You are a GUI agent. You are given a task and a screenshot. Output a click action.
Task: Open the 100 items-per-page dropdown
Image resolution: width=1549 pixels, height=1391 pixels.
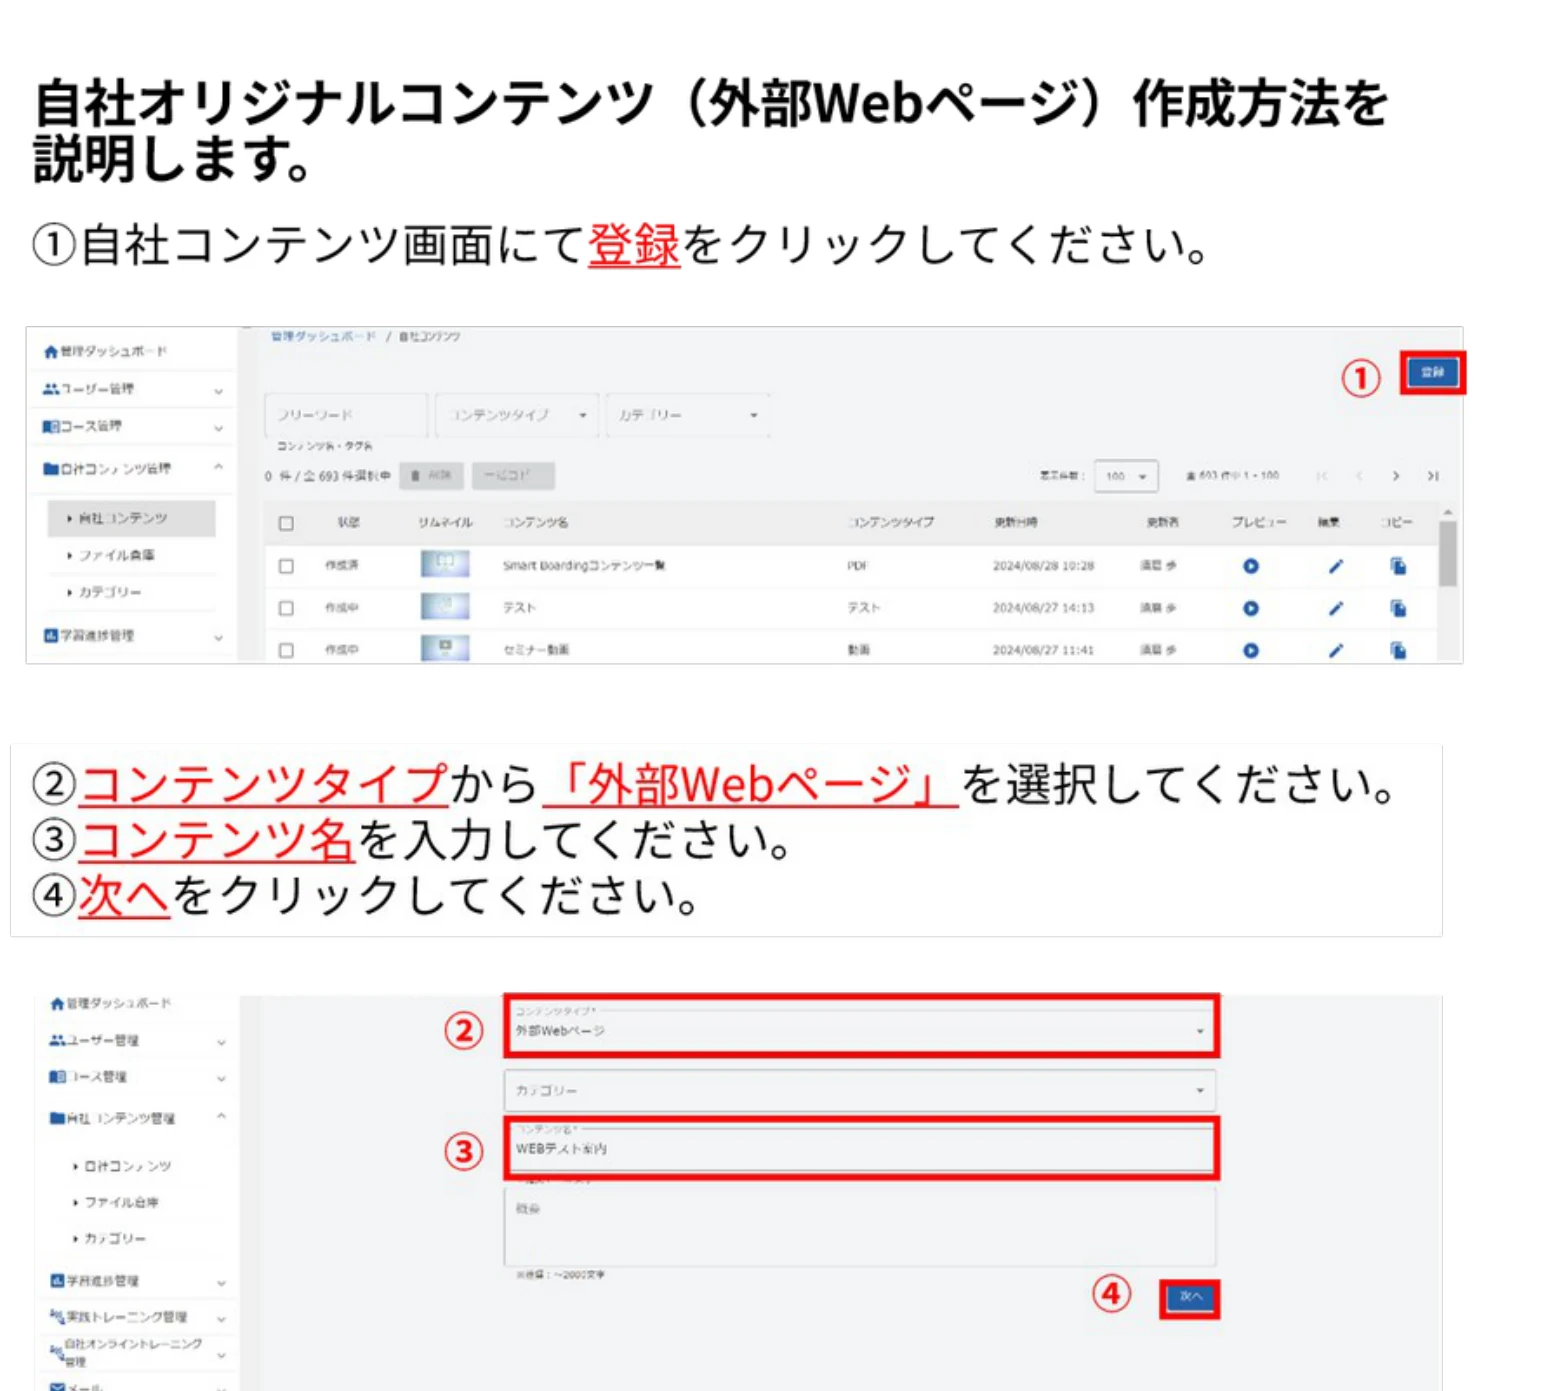click(1126, 476)
